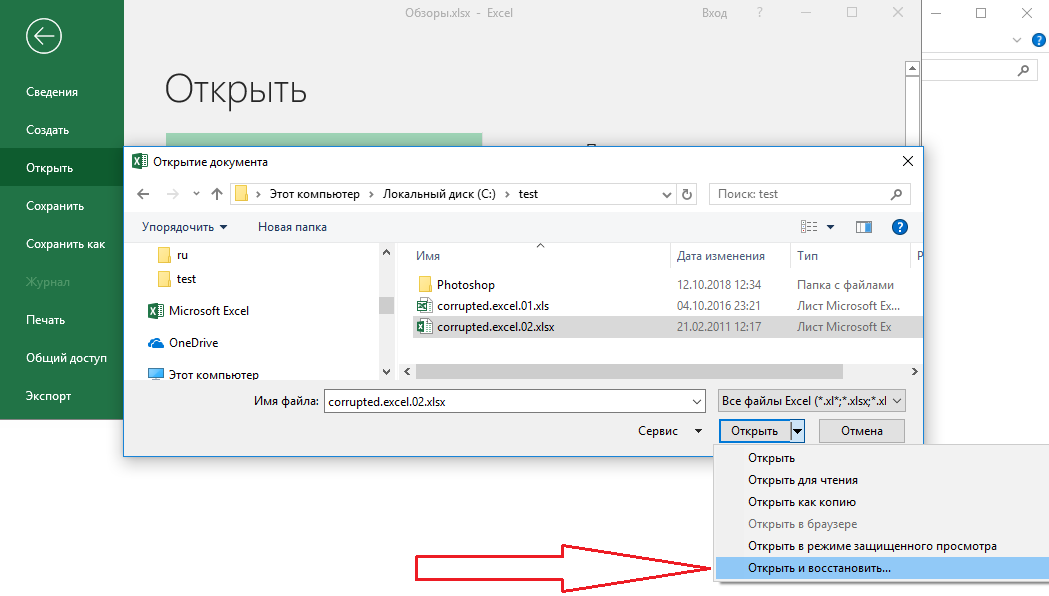
Task: Open recent locations chevron in dialog
Action: click(196, 194)
